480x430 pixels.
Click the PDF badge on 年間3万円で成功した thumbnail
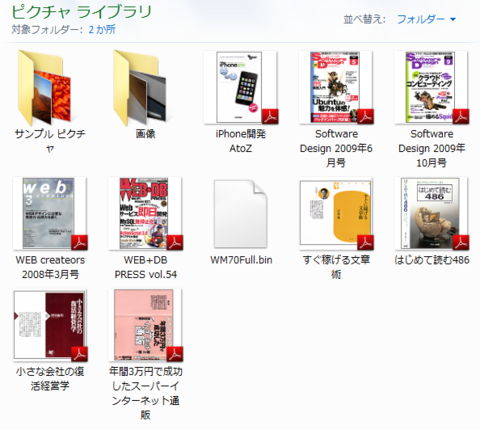(x=174, y=354)
